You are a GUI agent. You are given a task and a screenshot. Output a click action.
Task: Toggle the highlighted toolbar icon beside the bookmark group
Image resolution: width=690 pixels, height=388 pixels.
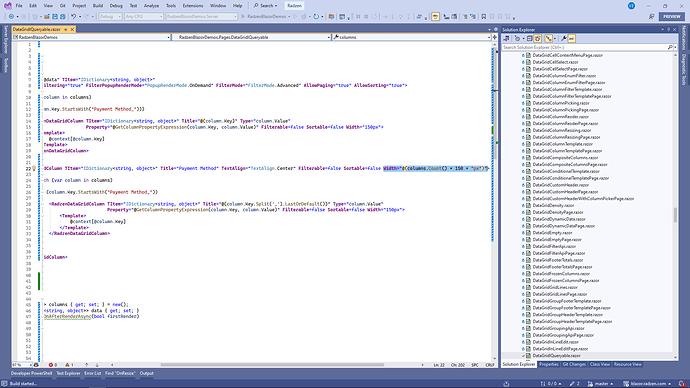pyautogui.click(x=435, y=16)
